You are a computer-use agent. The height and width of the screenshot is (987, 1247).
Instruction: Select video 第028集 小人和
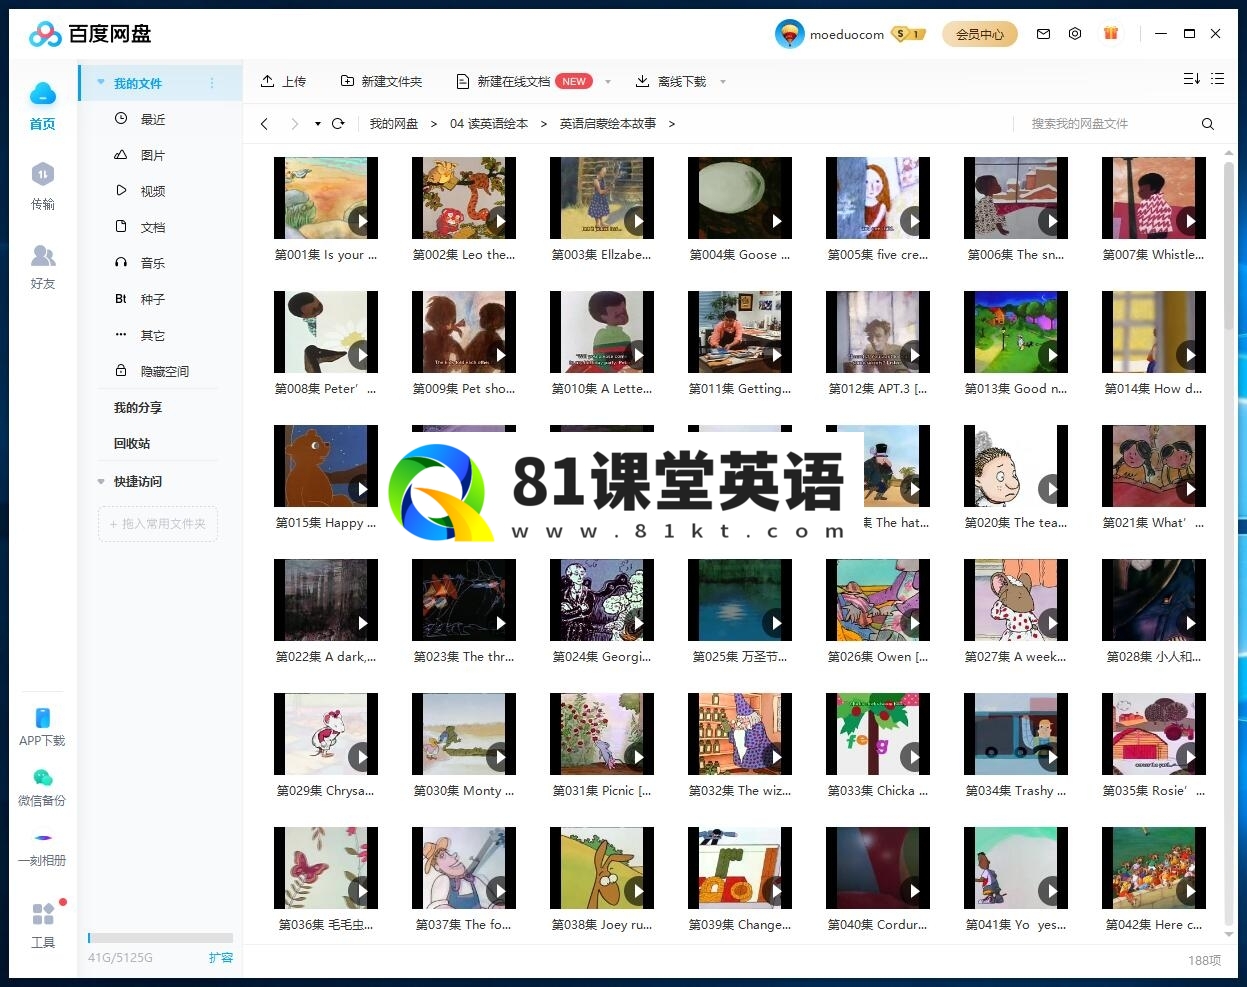1154,612
